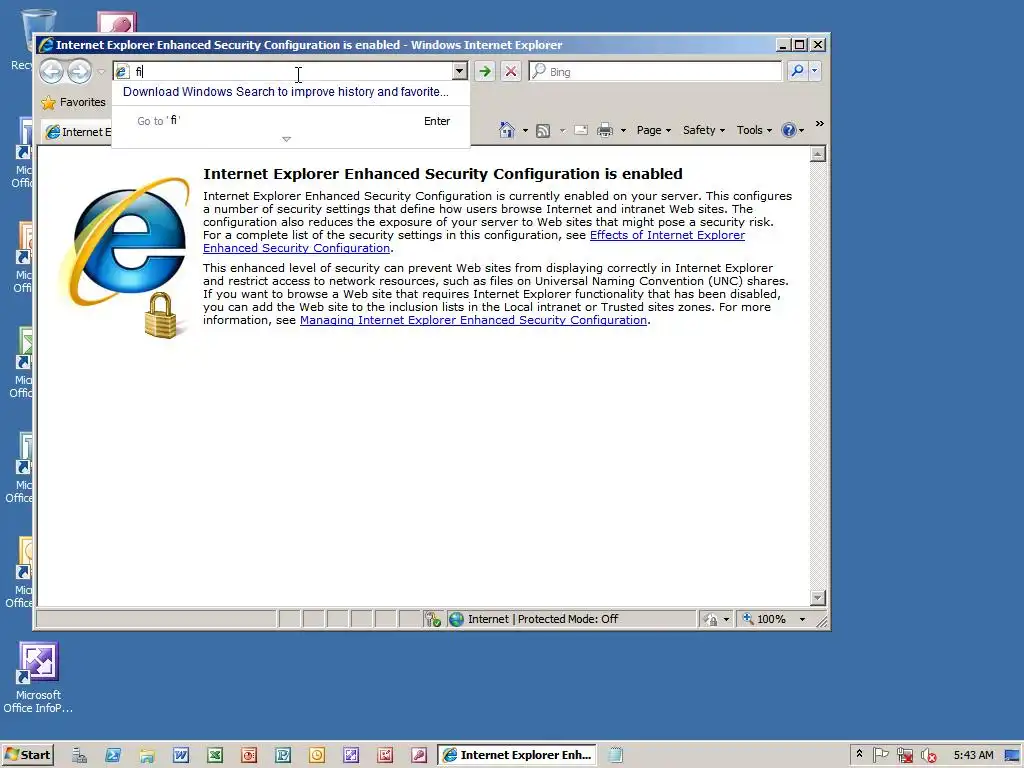Open Windows Explorer folder in taskbar
The height and width of the screenshot is (768, 1024).
pos(147,755)
